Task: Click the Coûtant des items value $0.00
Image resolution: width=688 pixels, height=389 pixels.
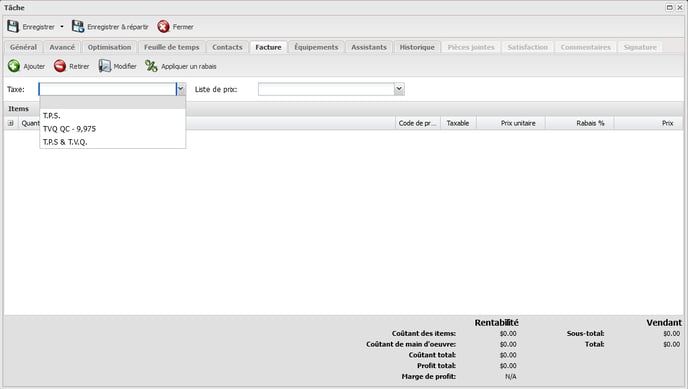Action: [x=508, y=334]
